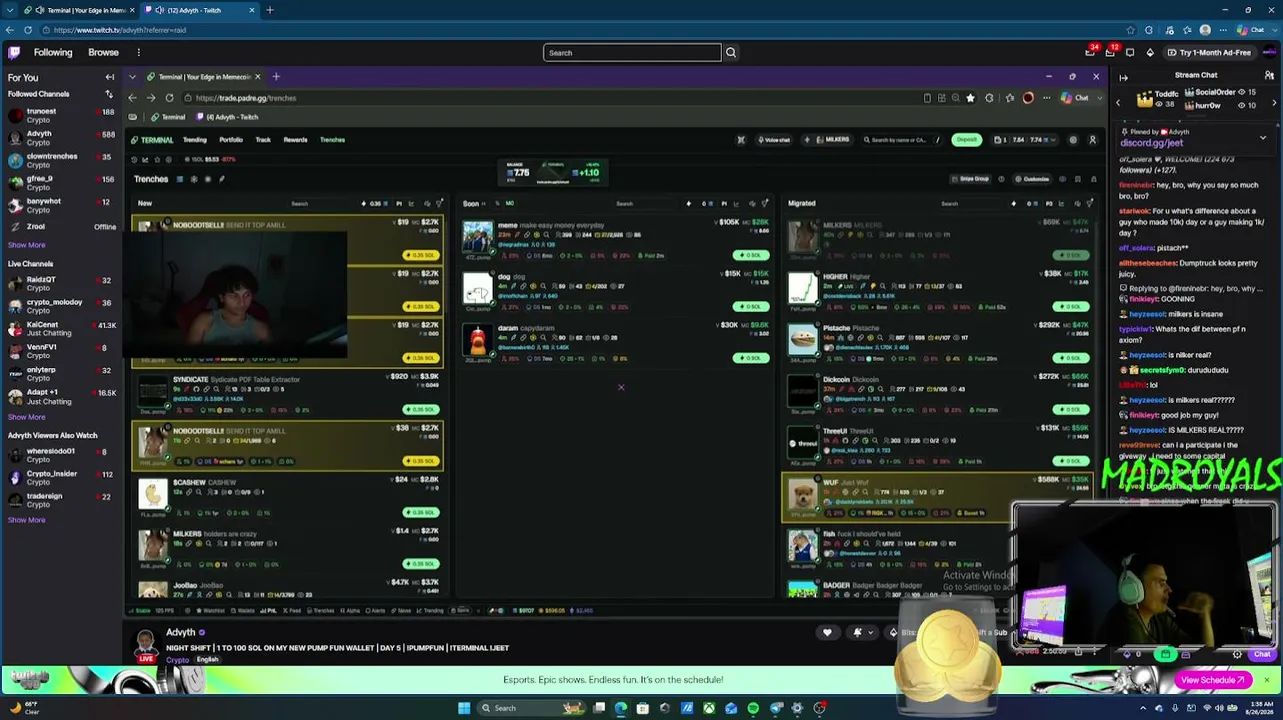Open Spotify from the taskbar
The image size is (1283, 720).
point(753,708)
